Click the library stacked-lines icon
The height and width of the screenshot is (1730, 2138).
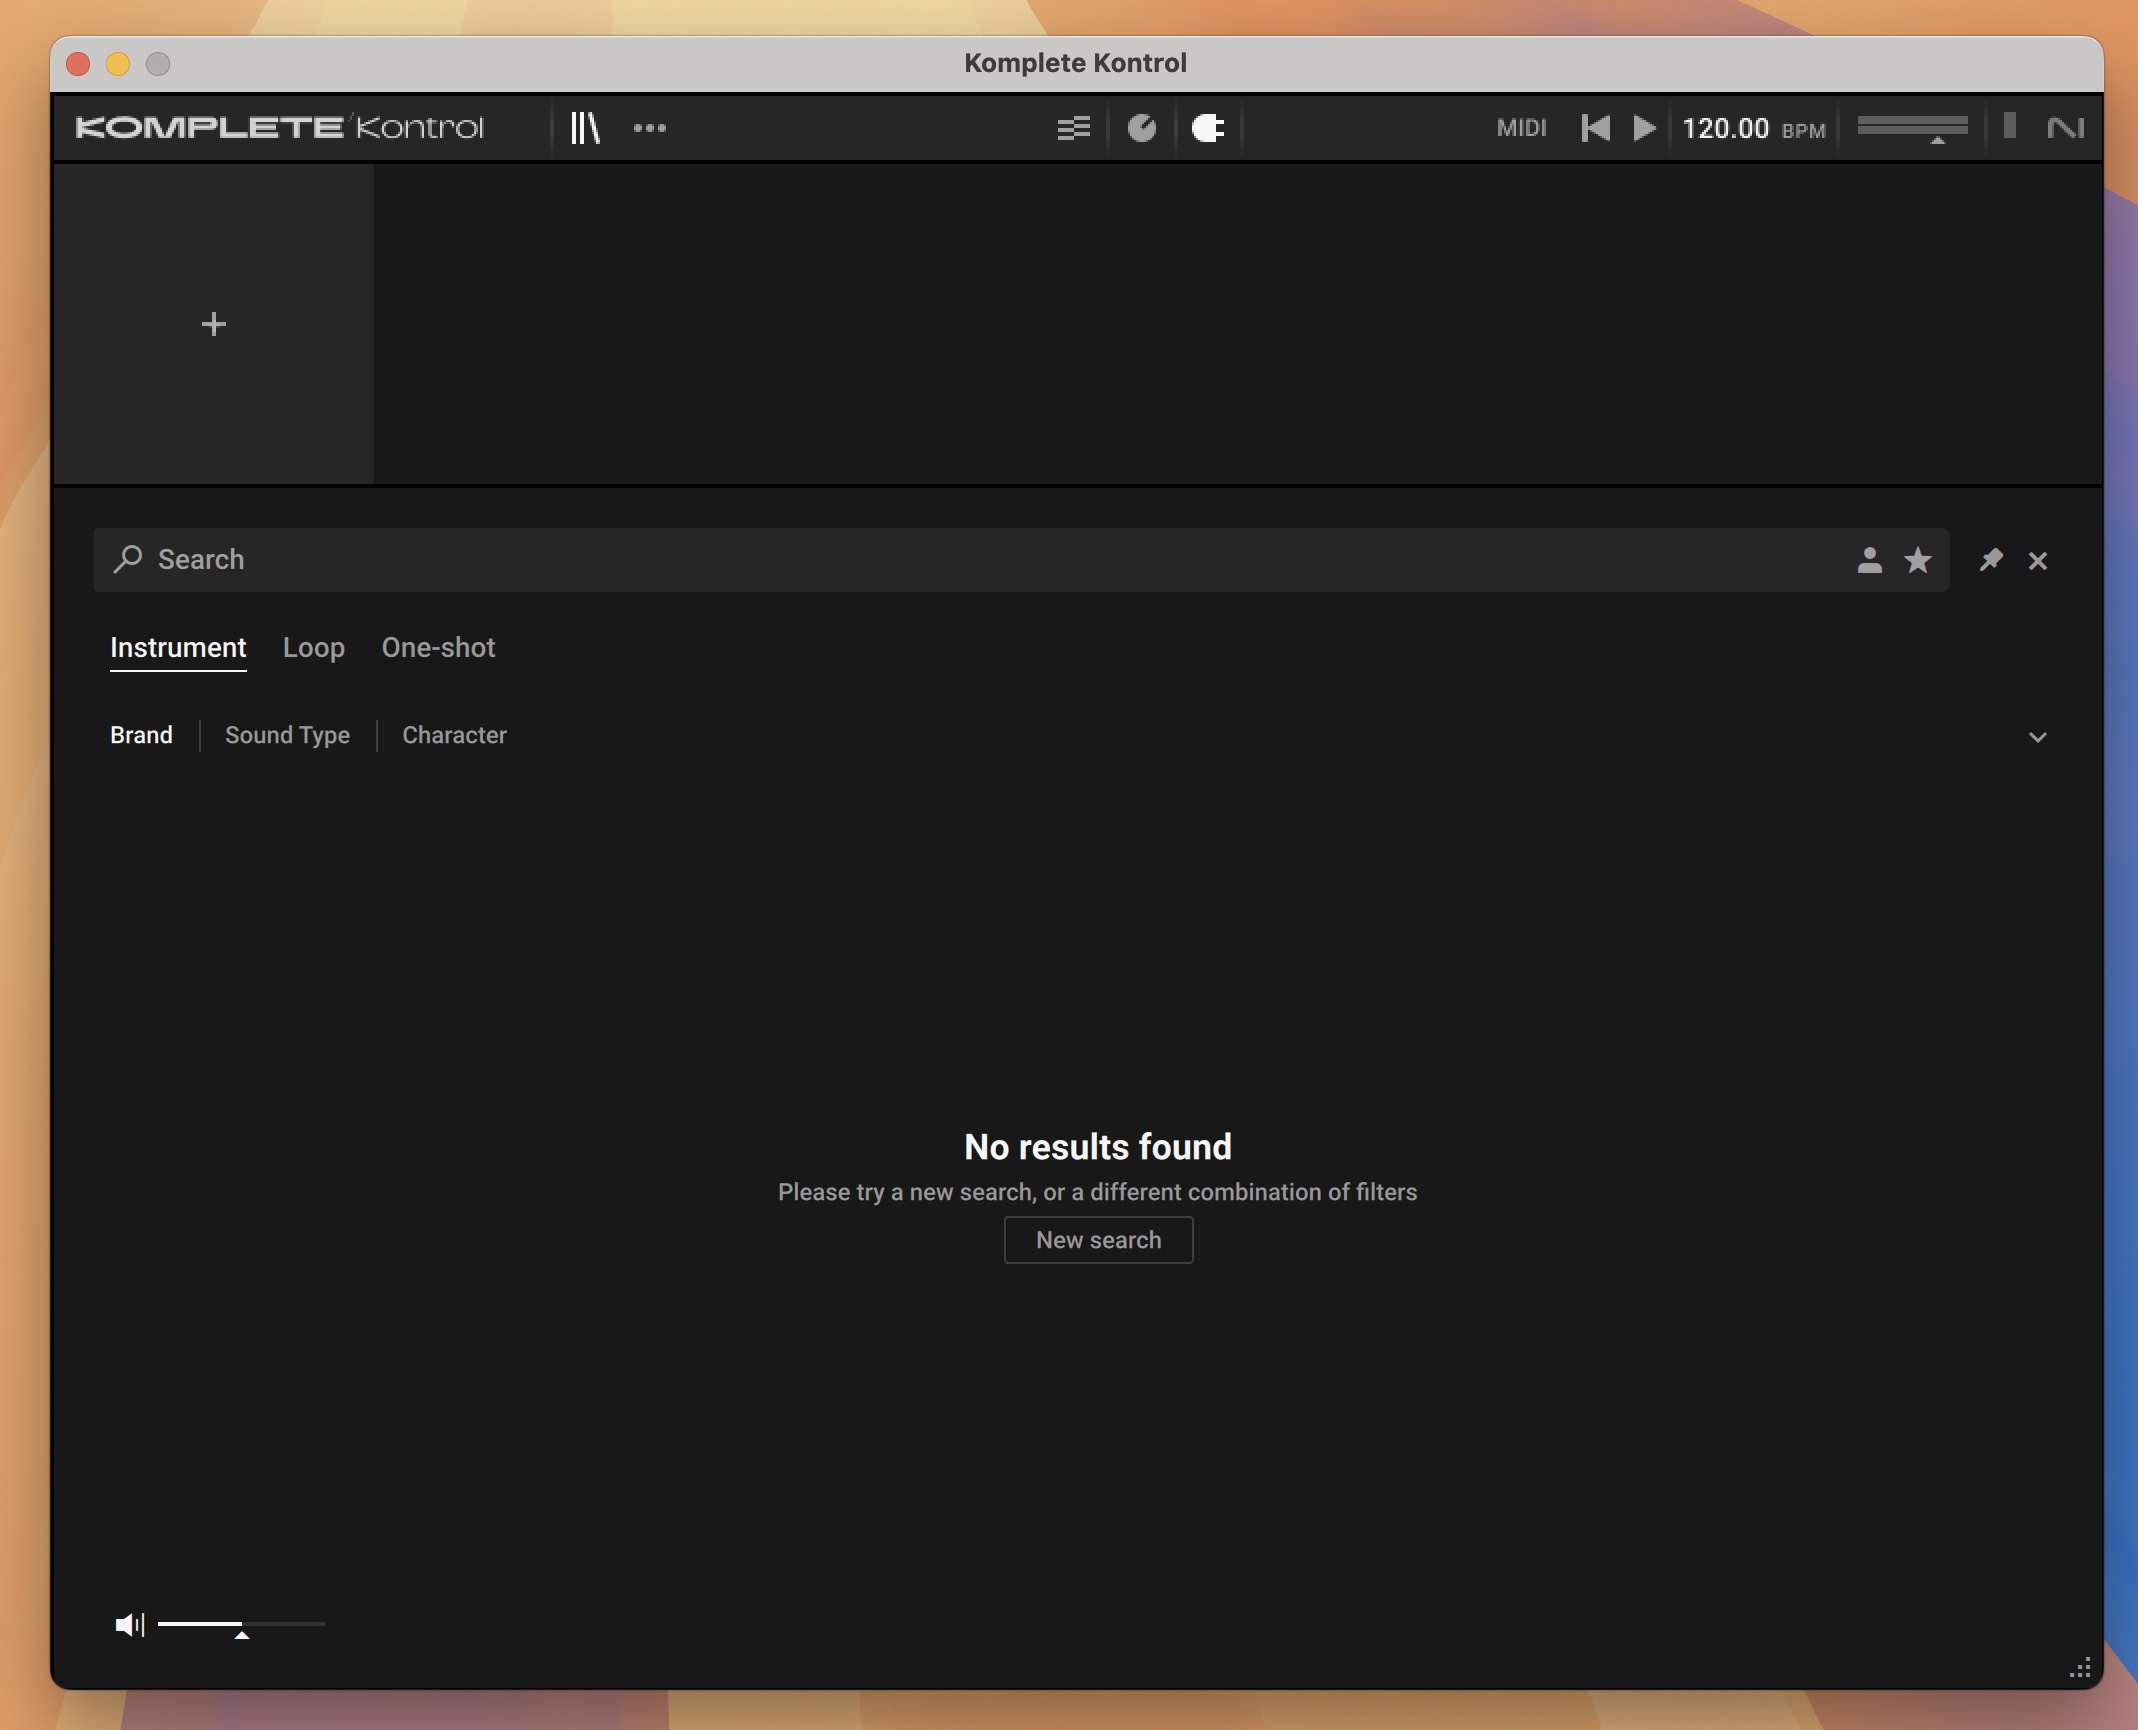pos(584,125)
